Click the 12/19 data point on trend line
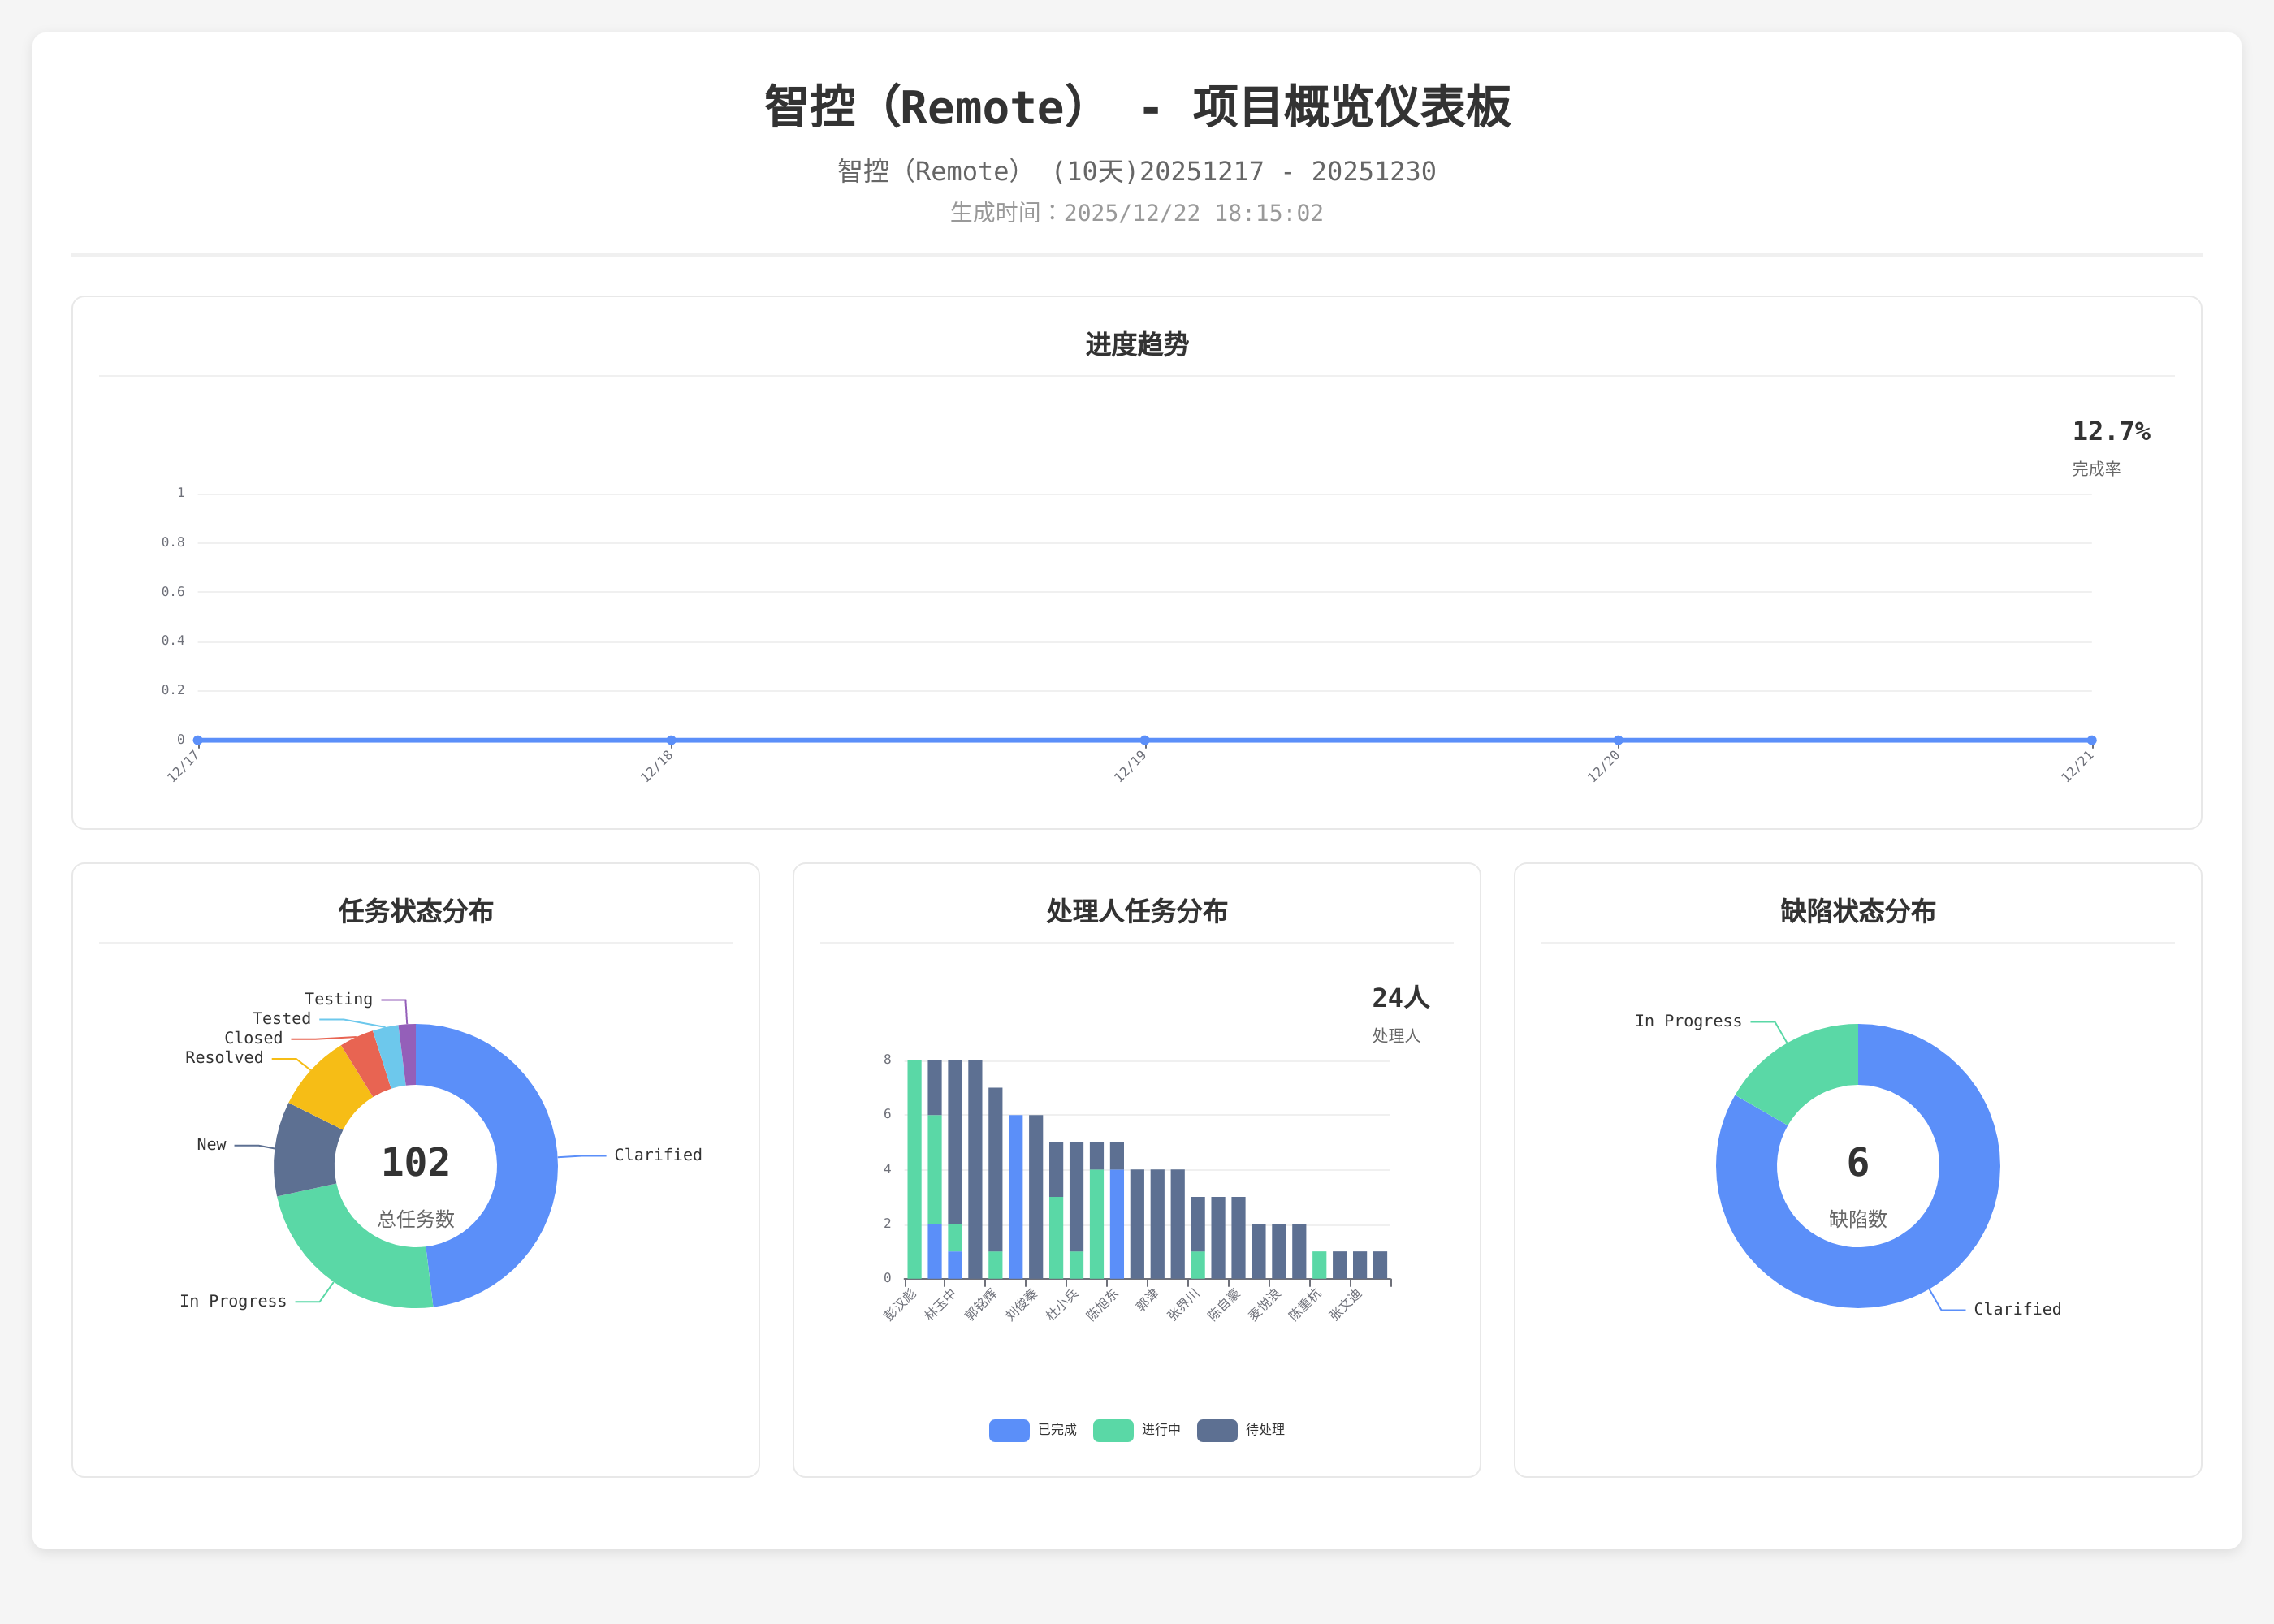Viewport: 2274px width, 1624px height. tap(1145, 740)
